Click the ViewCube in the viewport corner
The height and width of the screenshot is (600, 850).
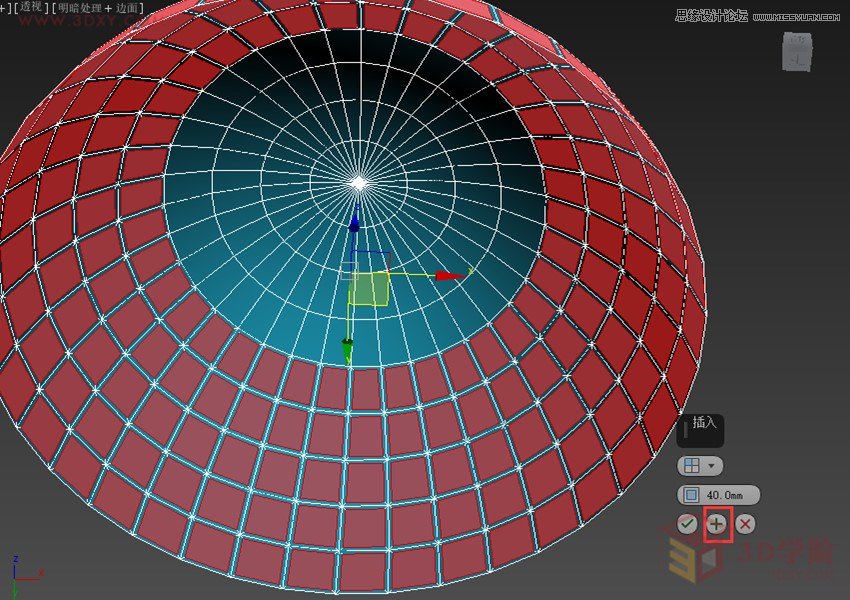(x=797, y=52)
